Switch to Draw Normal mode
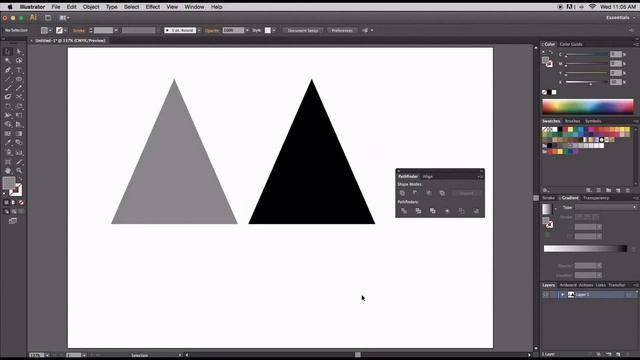 point(6,212)
